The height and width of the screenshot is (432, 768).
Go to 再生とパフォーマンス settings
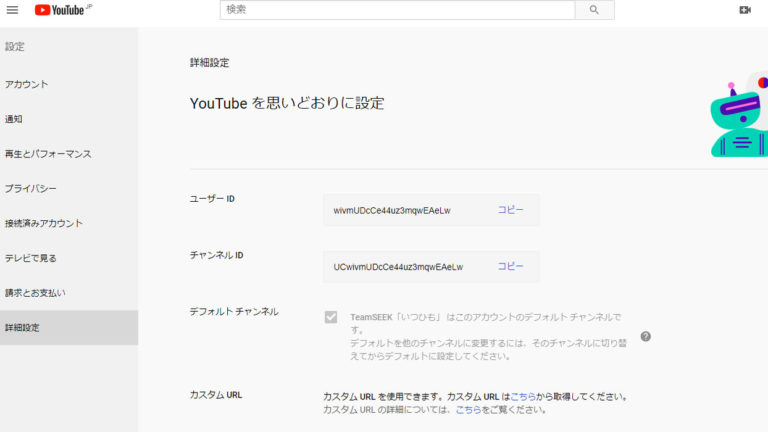[48, 154]
